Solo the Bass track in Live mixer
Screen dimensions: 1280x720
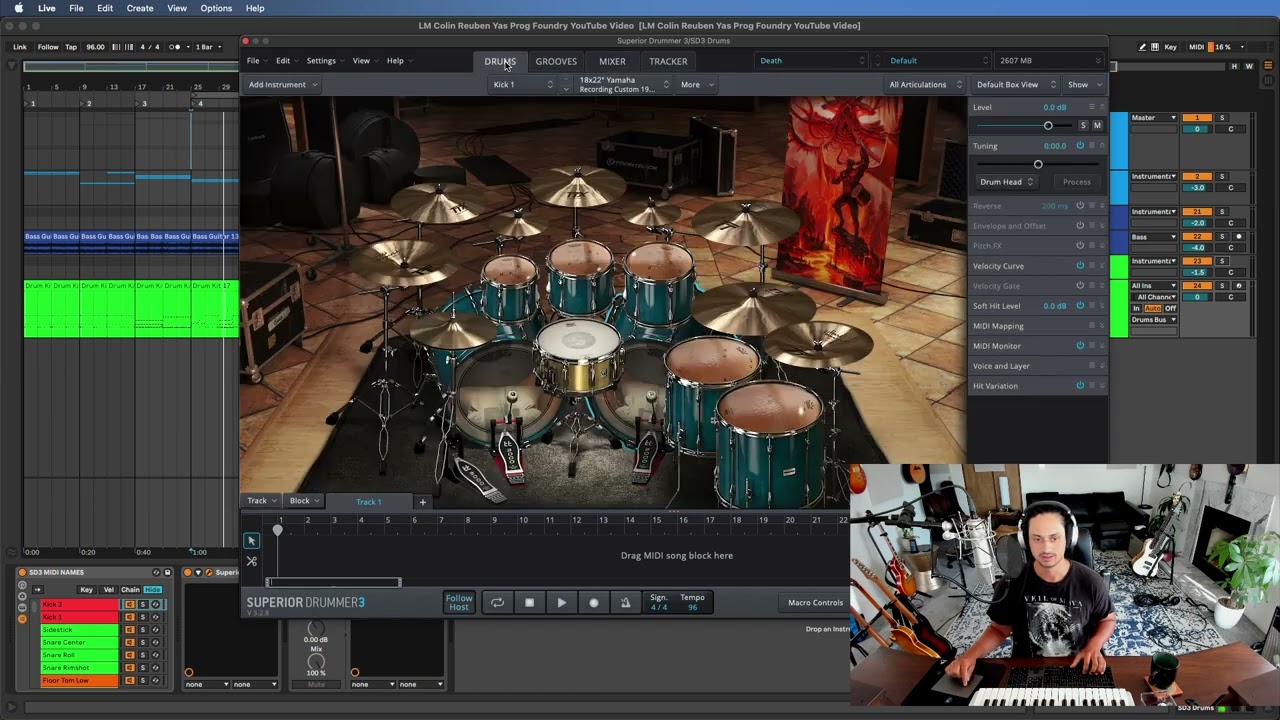tap(1221, 237)
